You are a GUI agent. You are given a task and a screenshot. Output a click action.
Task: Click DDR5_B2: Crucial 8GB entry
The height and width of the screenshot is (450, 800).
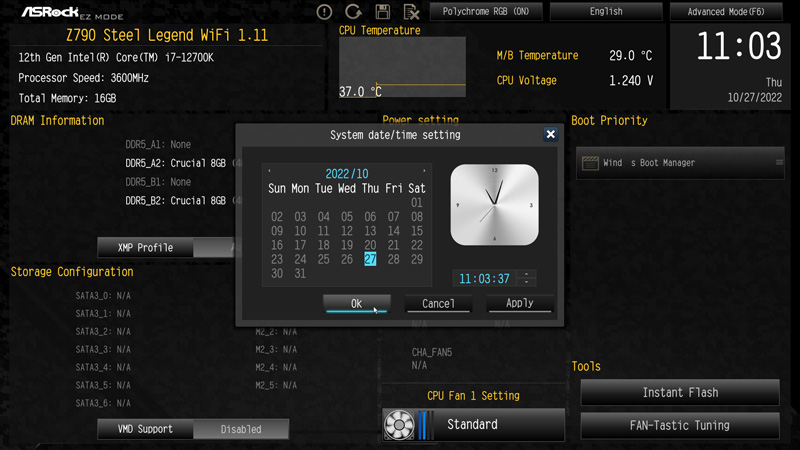[x=176, y=201]
